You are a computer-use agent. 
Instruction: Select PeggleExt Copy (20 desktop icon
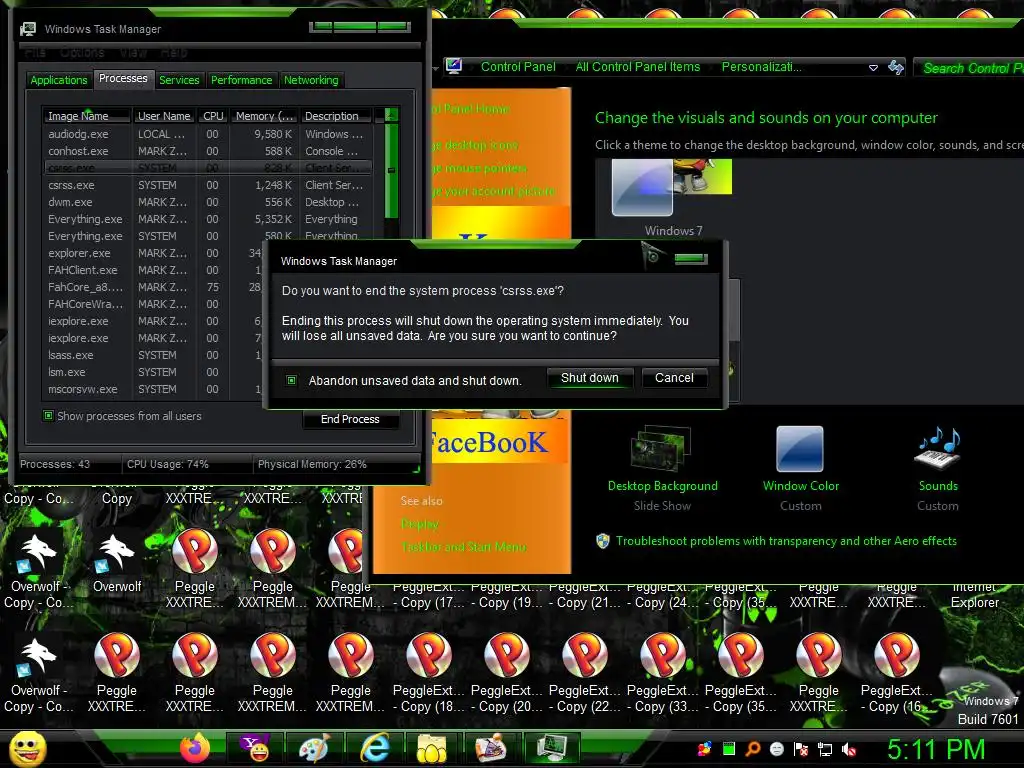pos(506,673)
